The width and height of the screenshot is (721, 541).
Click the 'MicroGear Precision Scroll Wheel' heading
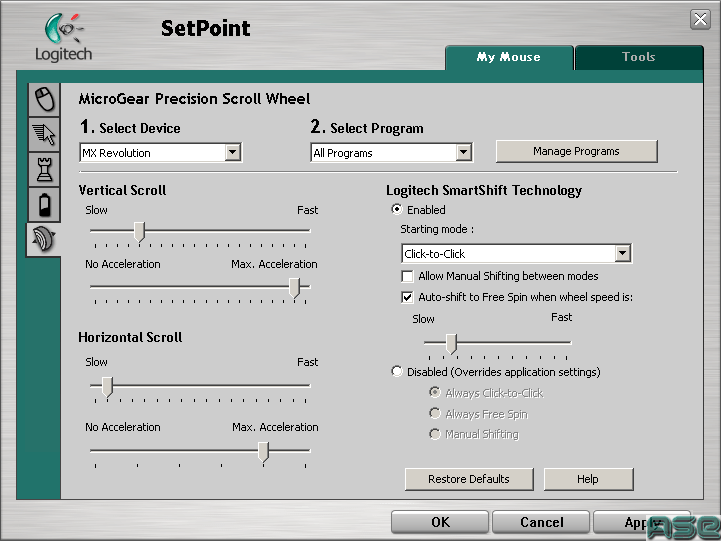(195, 99)
